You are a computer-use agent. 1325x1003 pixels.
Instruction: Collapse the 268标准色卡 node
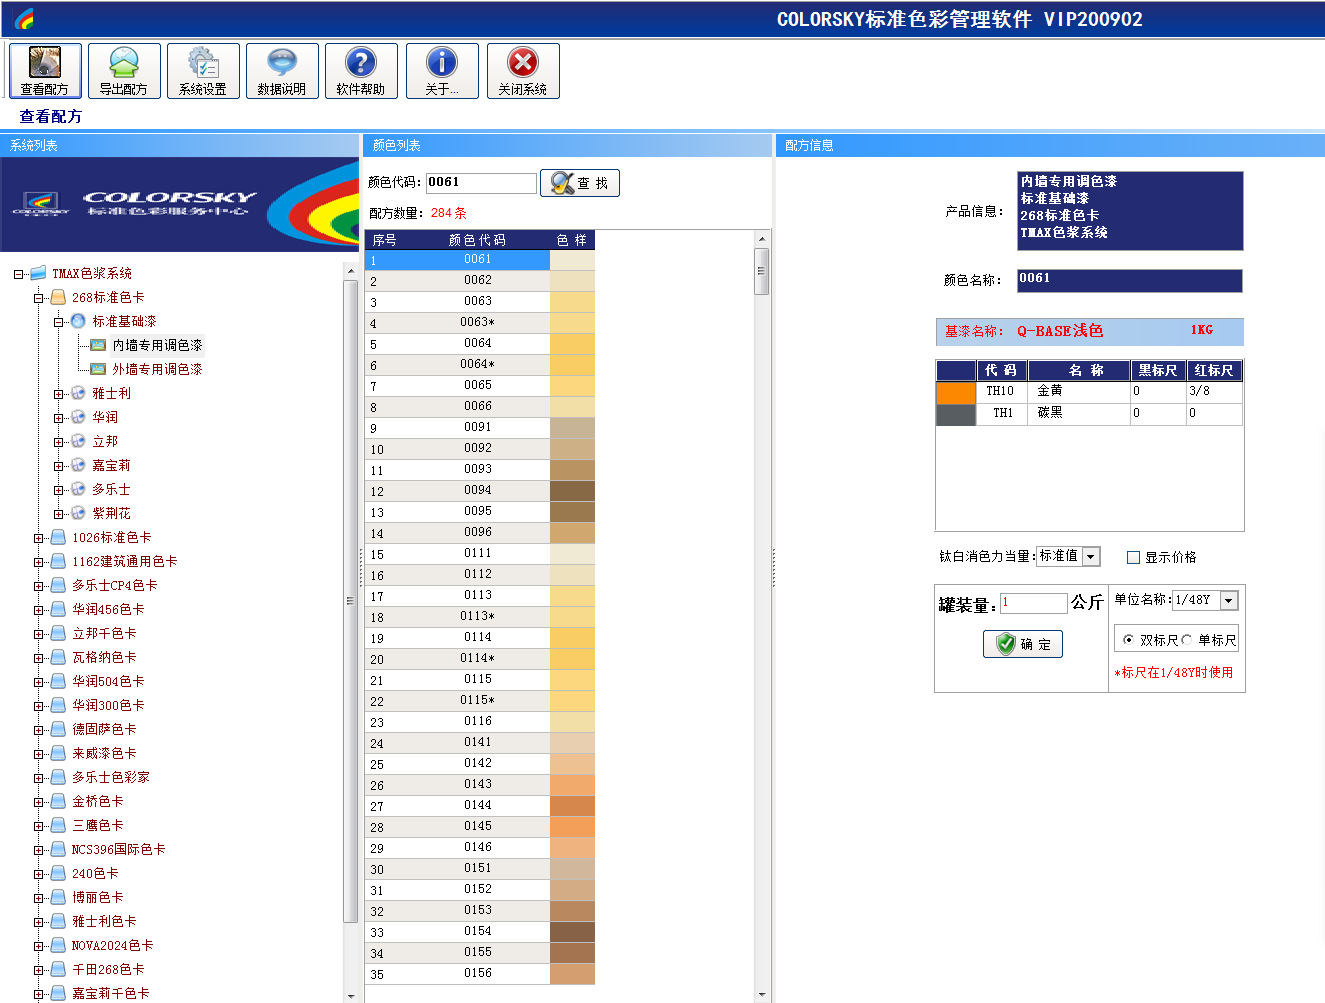pos(39,298)
